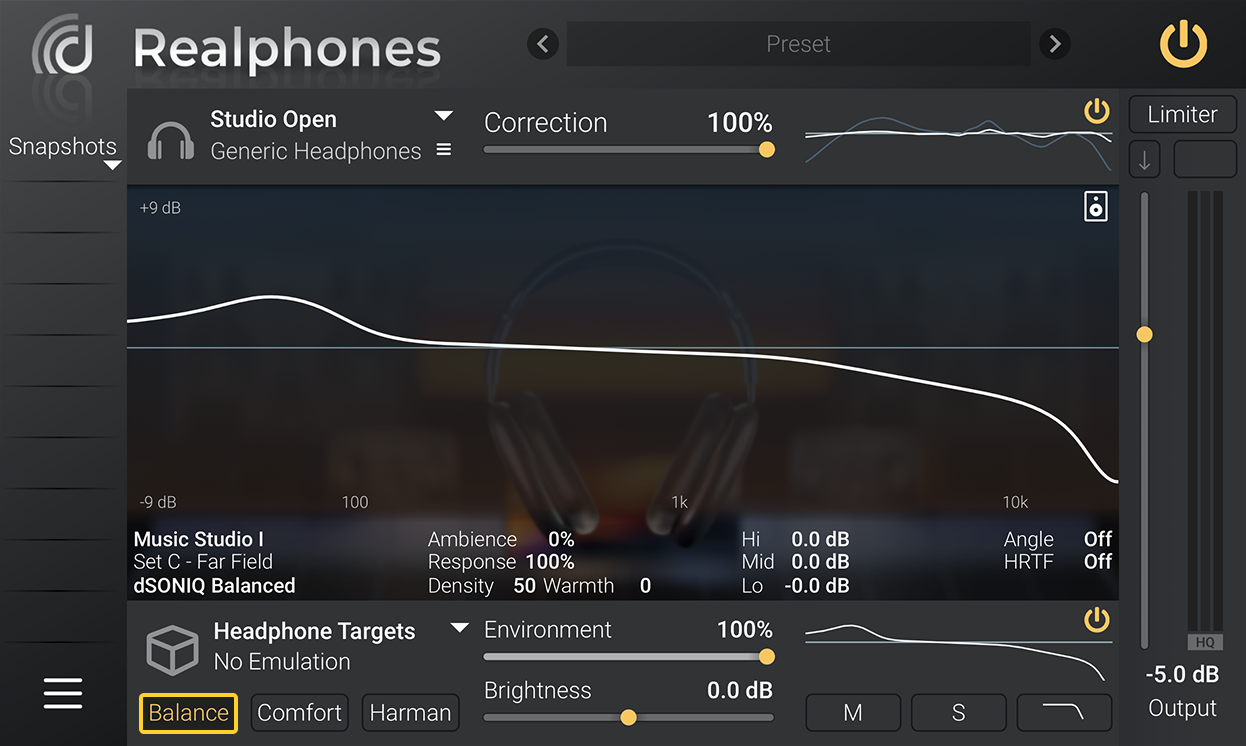Switch to the Comfort target
1246x746 pixels.
tap(299, 712)
